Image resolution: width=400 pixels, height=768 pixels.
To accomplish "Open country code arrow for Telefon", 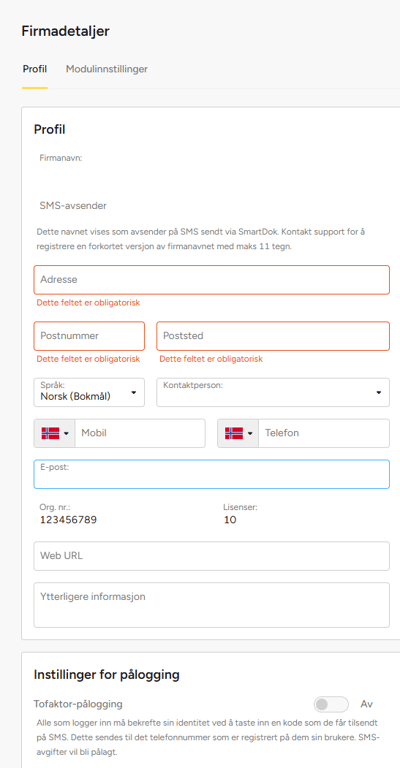I will [250, 433].
